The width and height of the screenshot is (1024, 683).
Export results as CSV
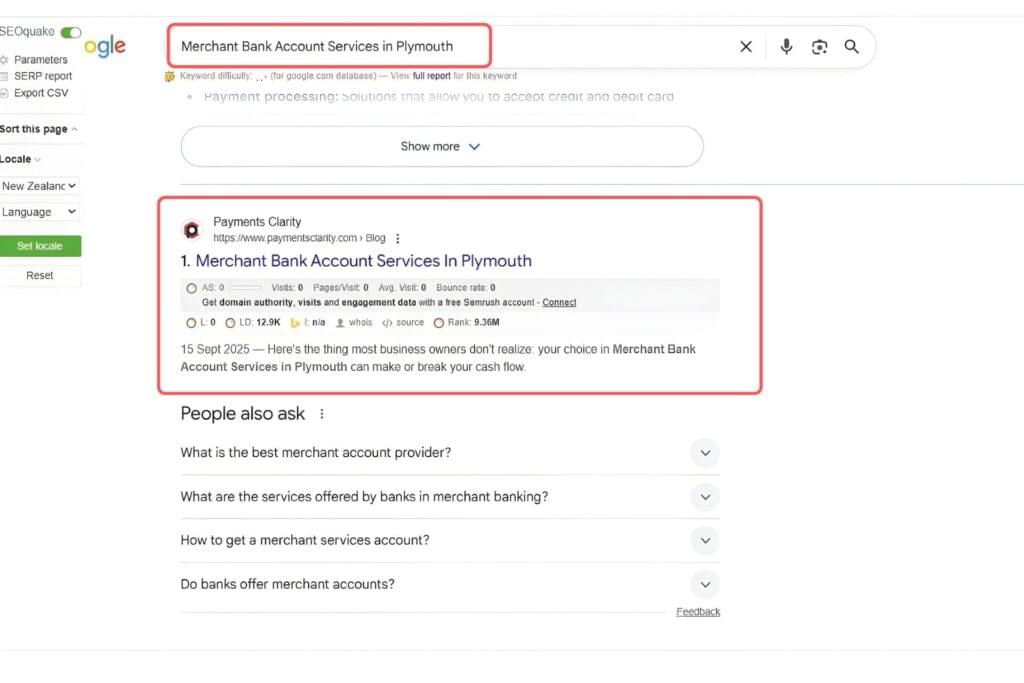coord(41,93)
